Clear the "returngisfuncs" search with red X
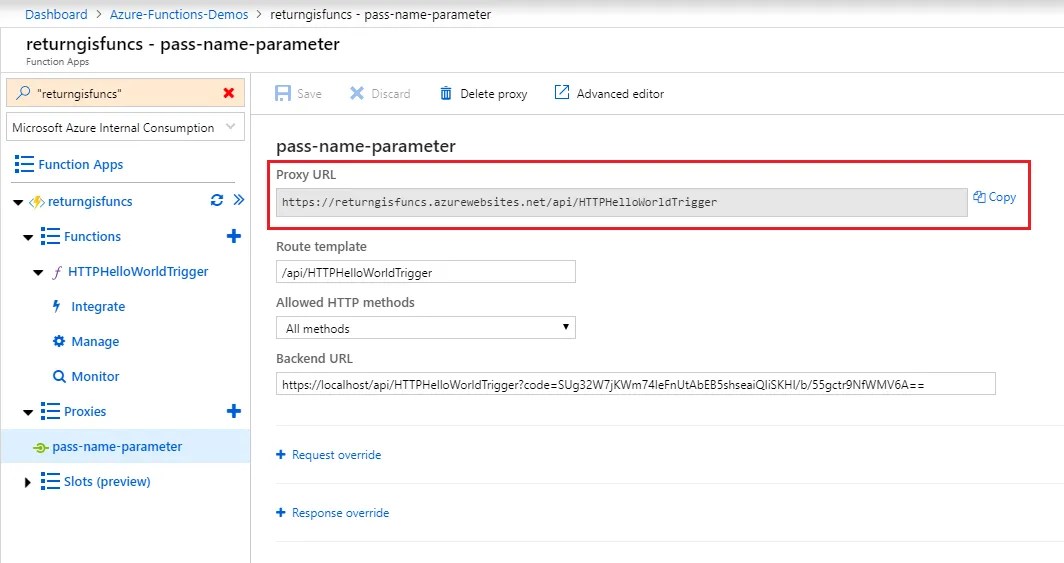The width and height of the screenshot is (1064, 563). pyautogui.click(x=229, y=93)
